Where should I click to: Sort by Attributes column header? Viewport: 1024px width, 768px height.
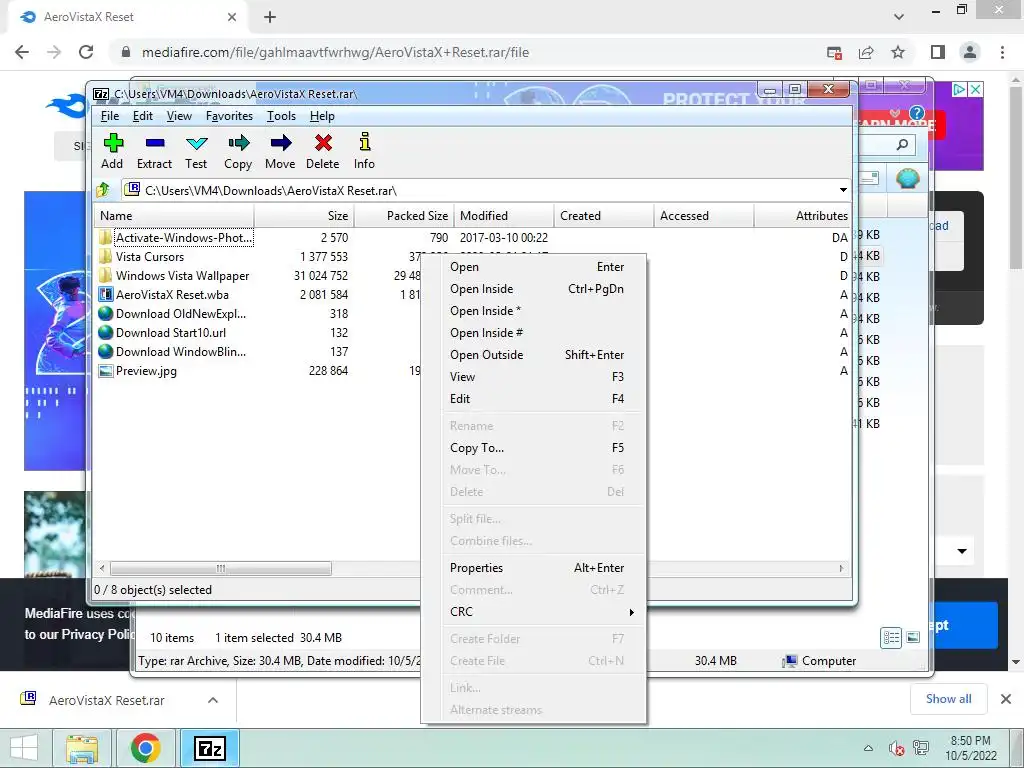pos(803,216)
